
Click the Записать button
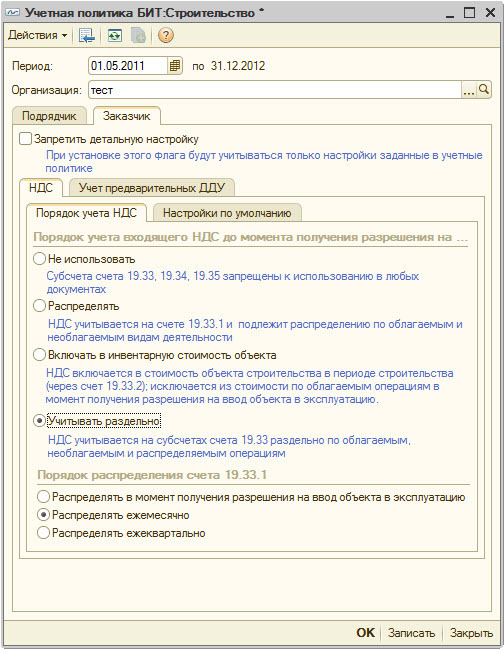(x=411, y=632)
